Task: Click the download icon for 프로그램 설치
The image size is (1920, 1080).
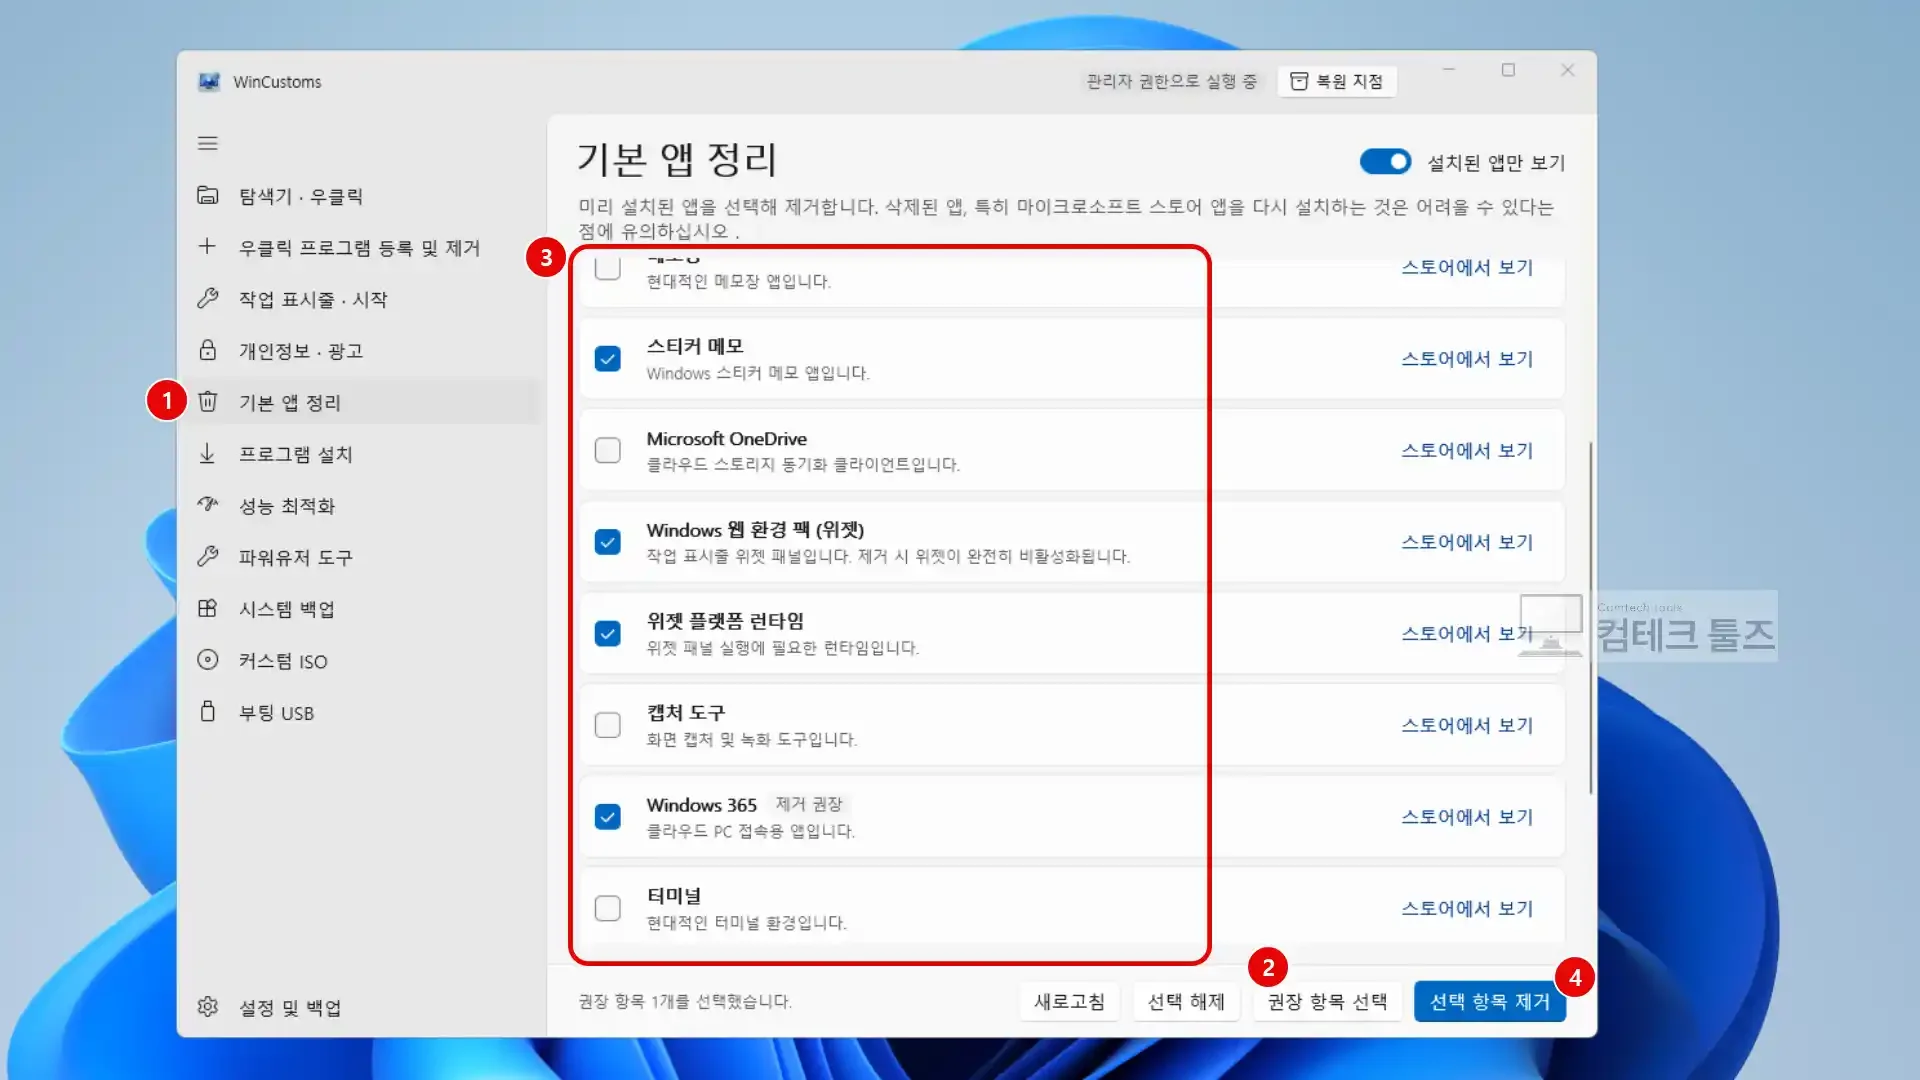Action: [x=208, y=453]
